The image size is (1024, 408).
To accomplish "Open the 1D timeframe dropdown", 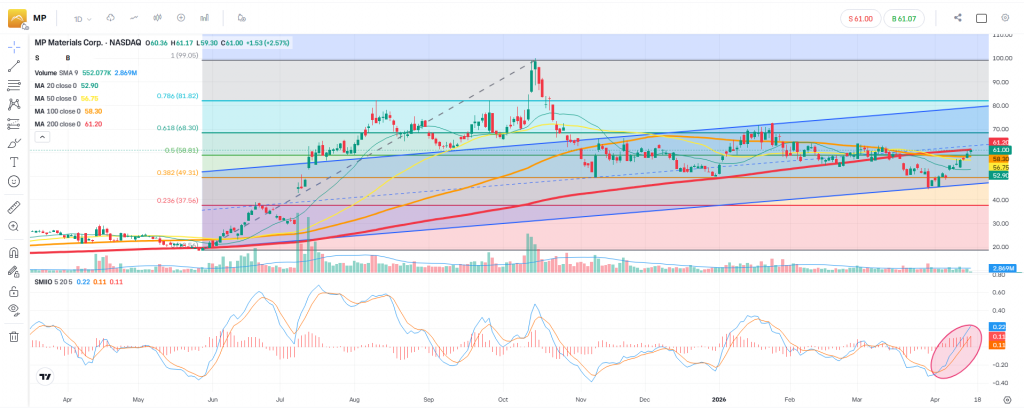I will (83, 17).
